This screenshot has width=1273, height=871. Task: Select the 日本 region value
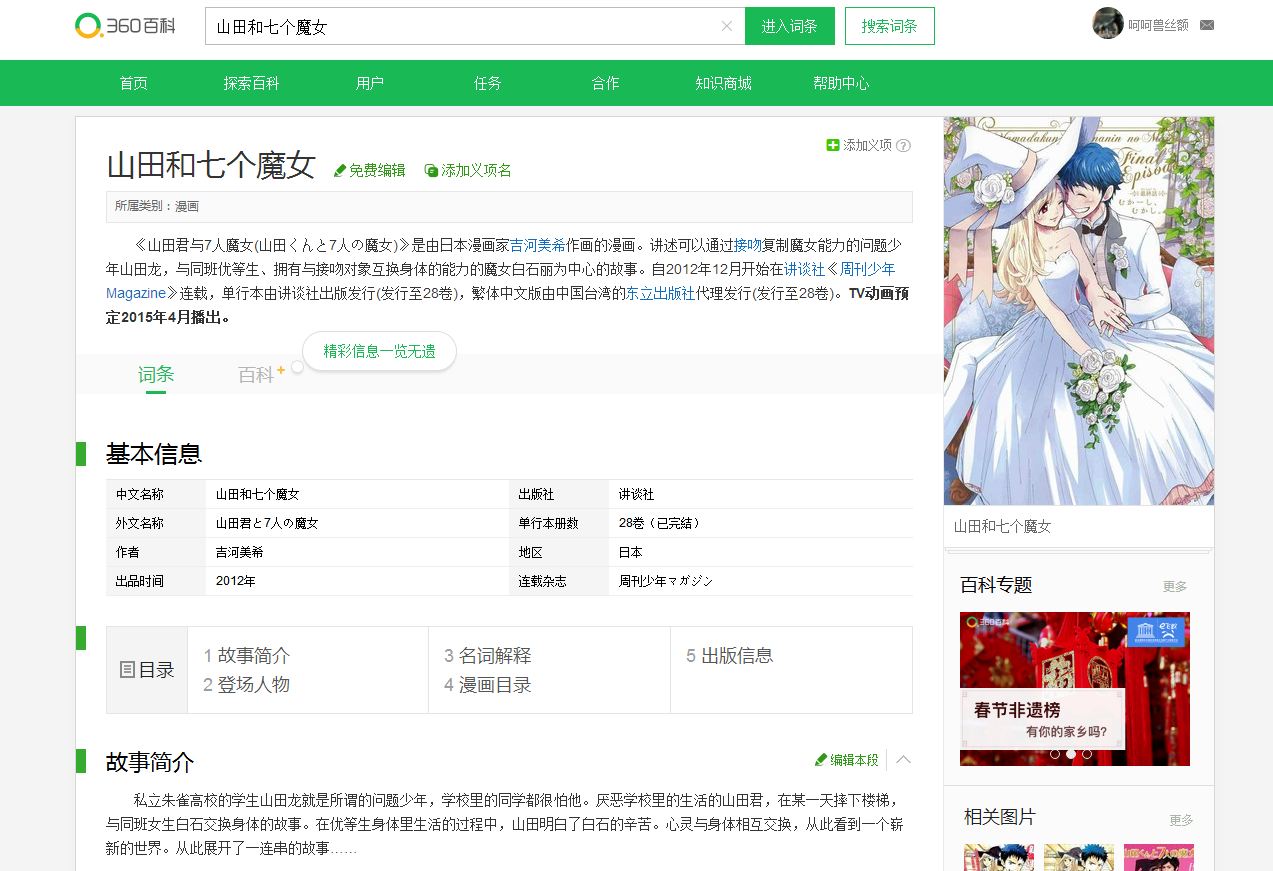pos(630,552)
